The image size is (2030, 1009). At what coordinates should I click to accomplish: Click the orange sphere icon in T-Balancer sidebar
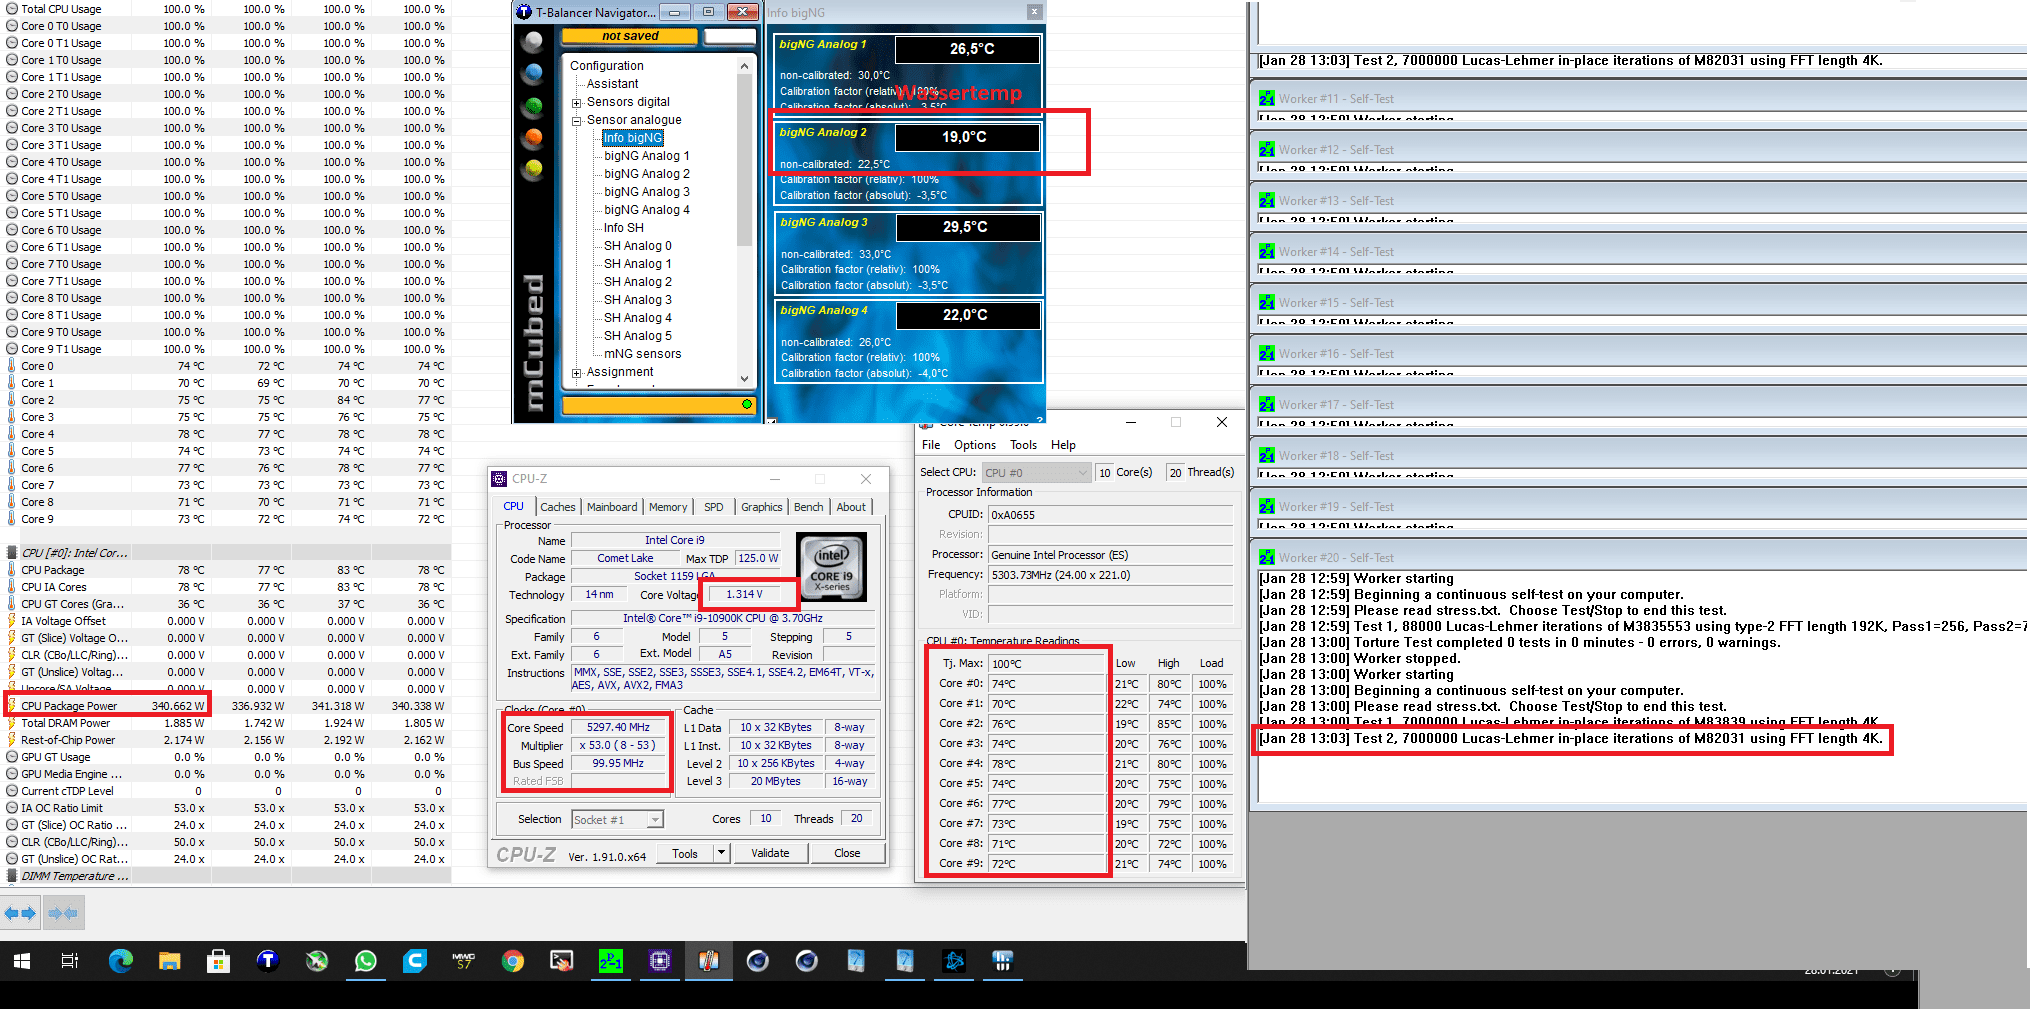point(533,137)
